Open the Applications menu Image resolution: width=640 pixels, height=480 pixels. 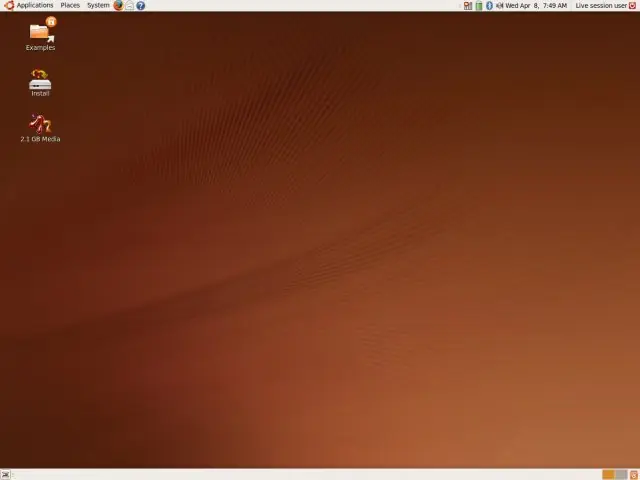click(35, 5)
